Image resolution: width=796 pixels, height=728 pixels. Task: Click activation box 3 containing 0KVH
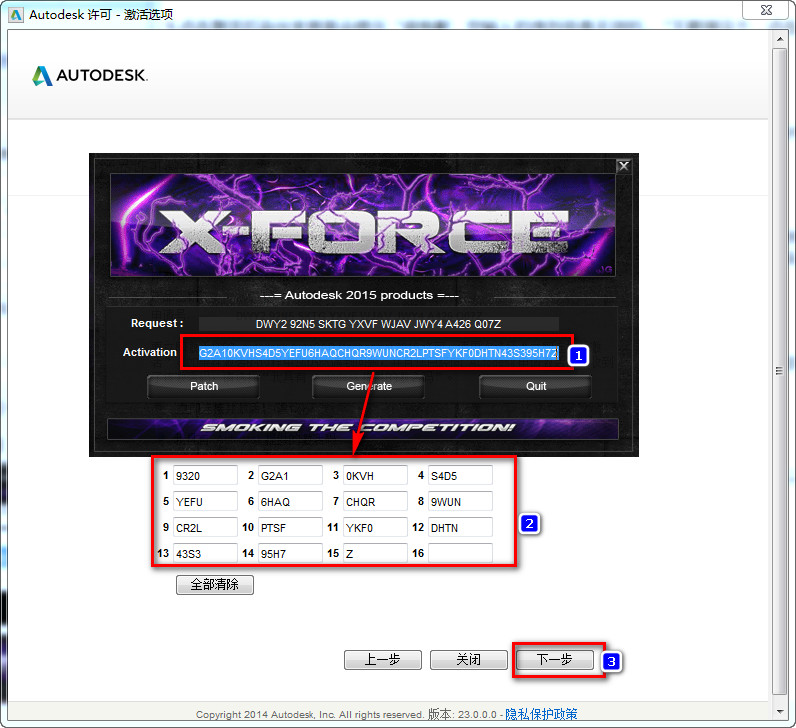(x=375, y=476)
